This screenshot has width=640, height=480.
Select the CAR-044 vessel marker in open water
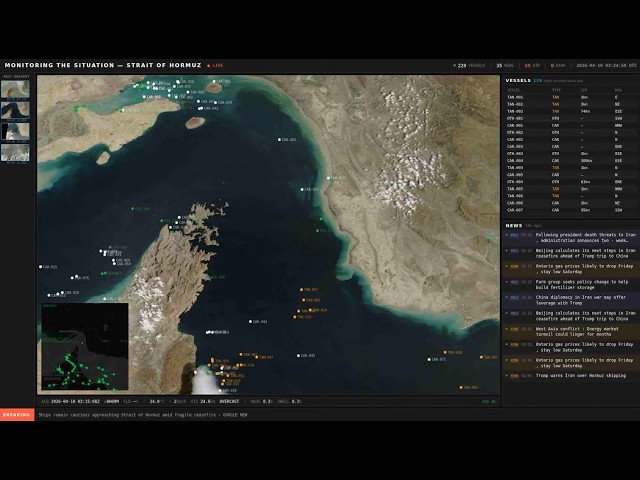pos(250,322)
